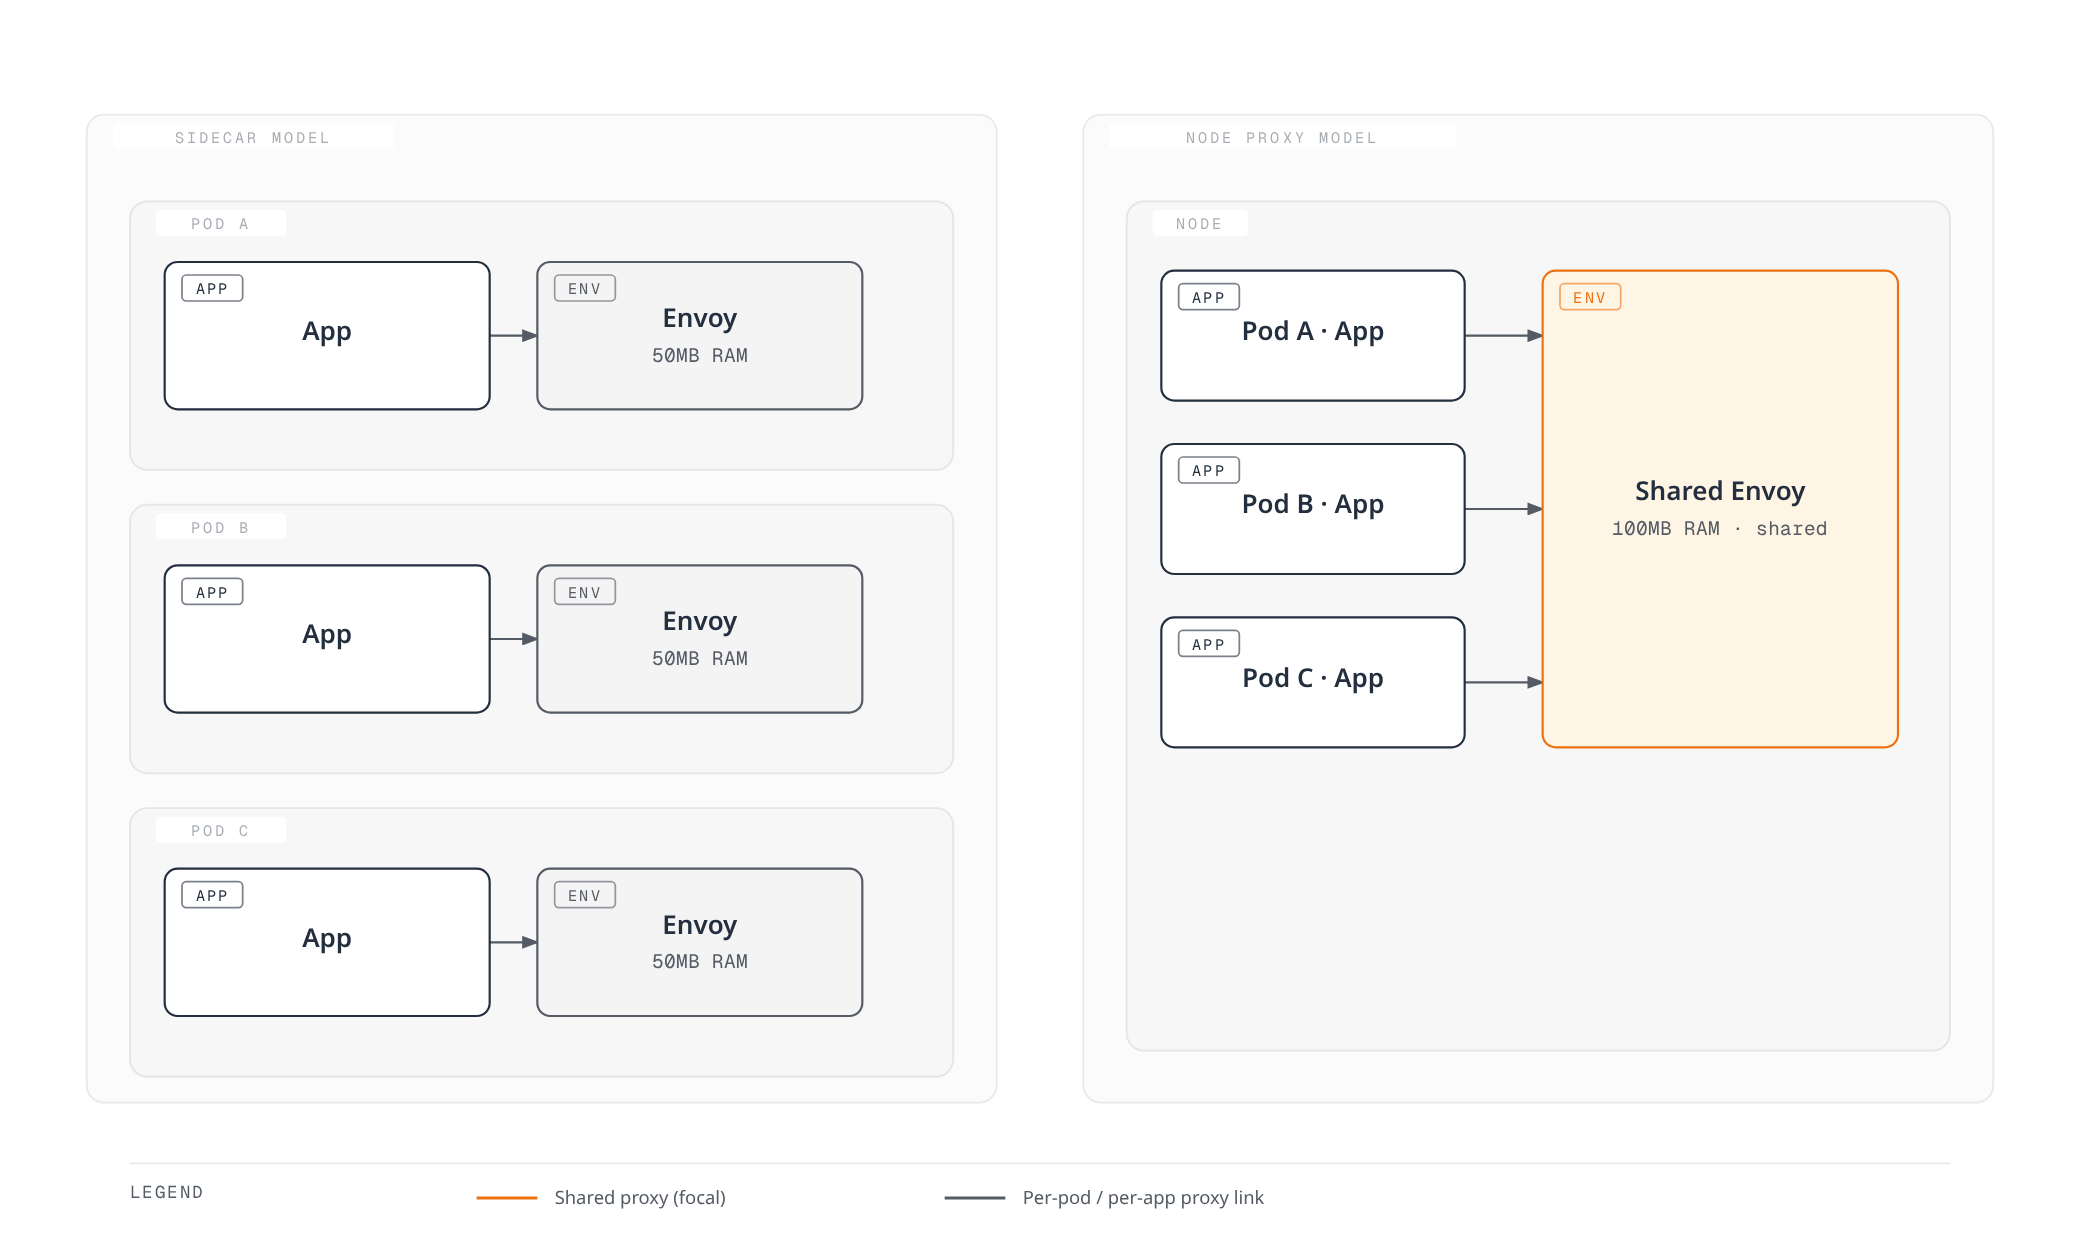Select the Pod A · App box

[1313, 336]
